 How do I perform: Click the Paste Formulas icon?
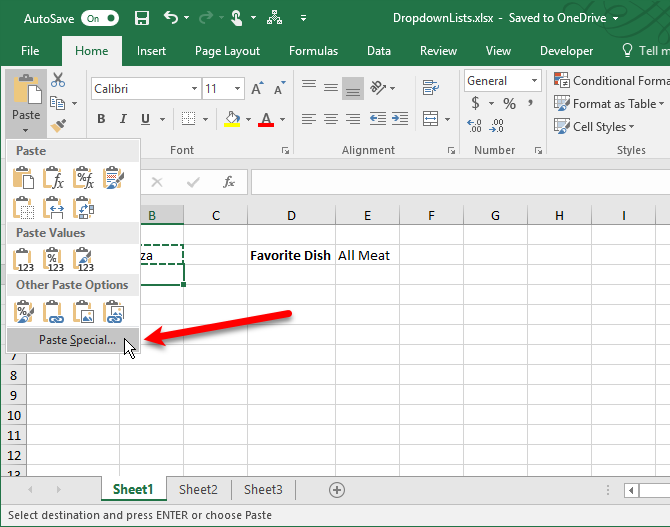[x=54, y=179]
